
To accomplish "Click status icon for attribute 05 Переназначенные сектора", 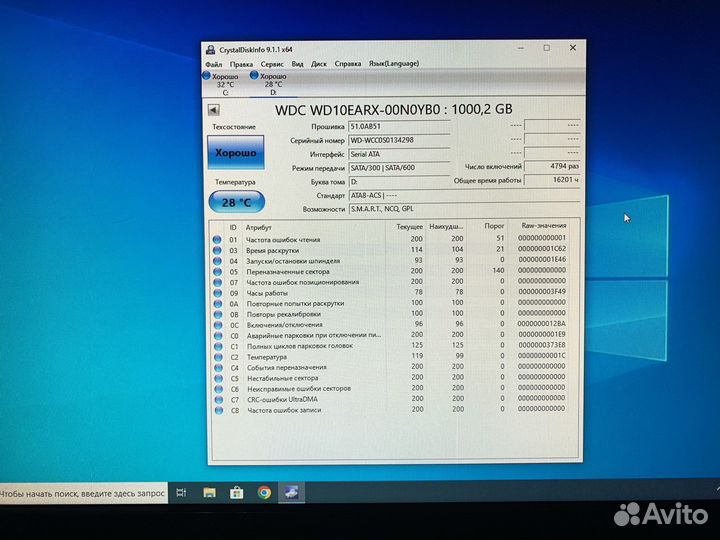I will (217, 271).
